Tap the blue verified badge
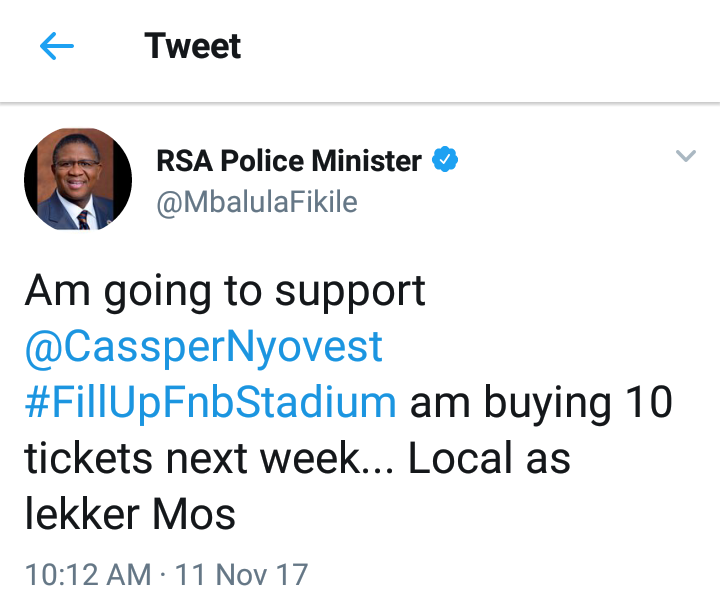Image resolution: width=720 pixels, height=591 pixels. [x=445, y=159]
